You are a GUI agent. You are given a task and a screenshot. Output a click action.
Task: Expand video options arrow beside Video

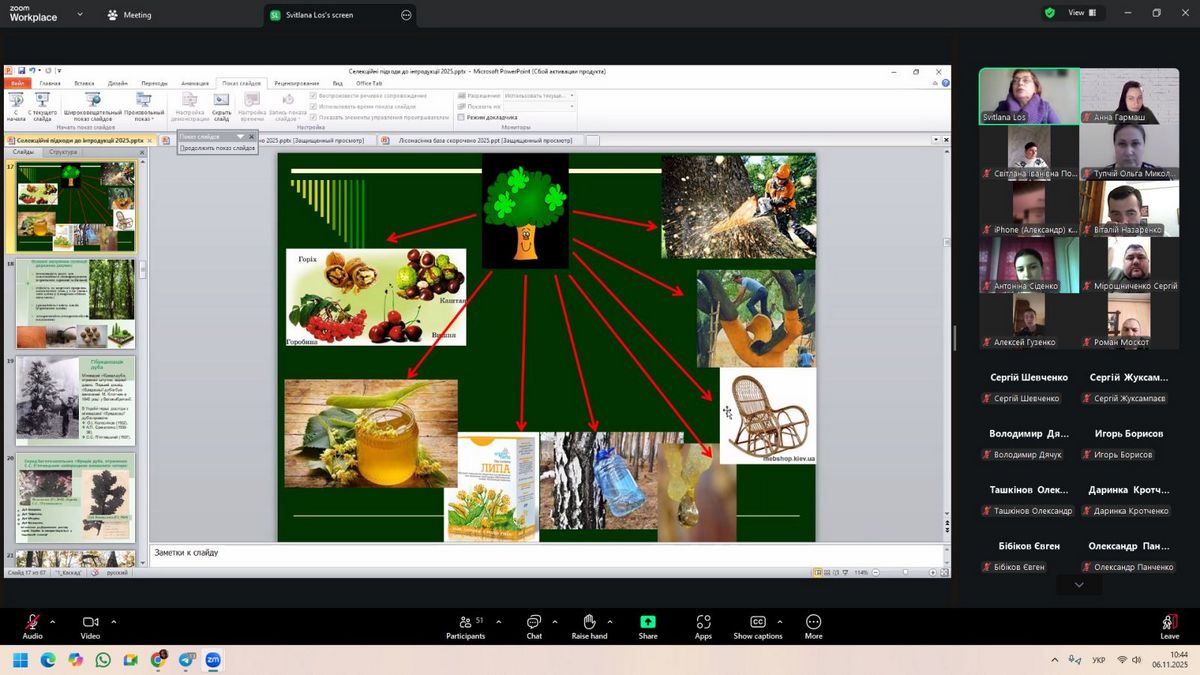[x=113, y=621]
